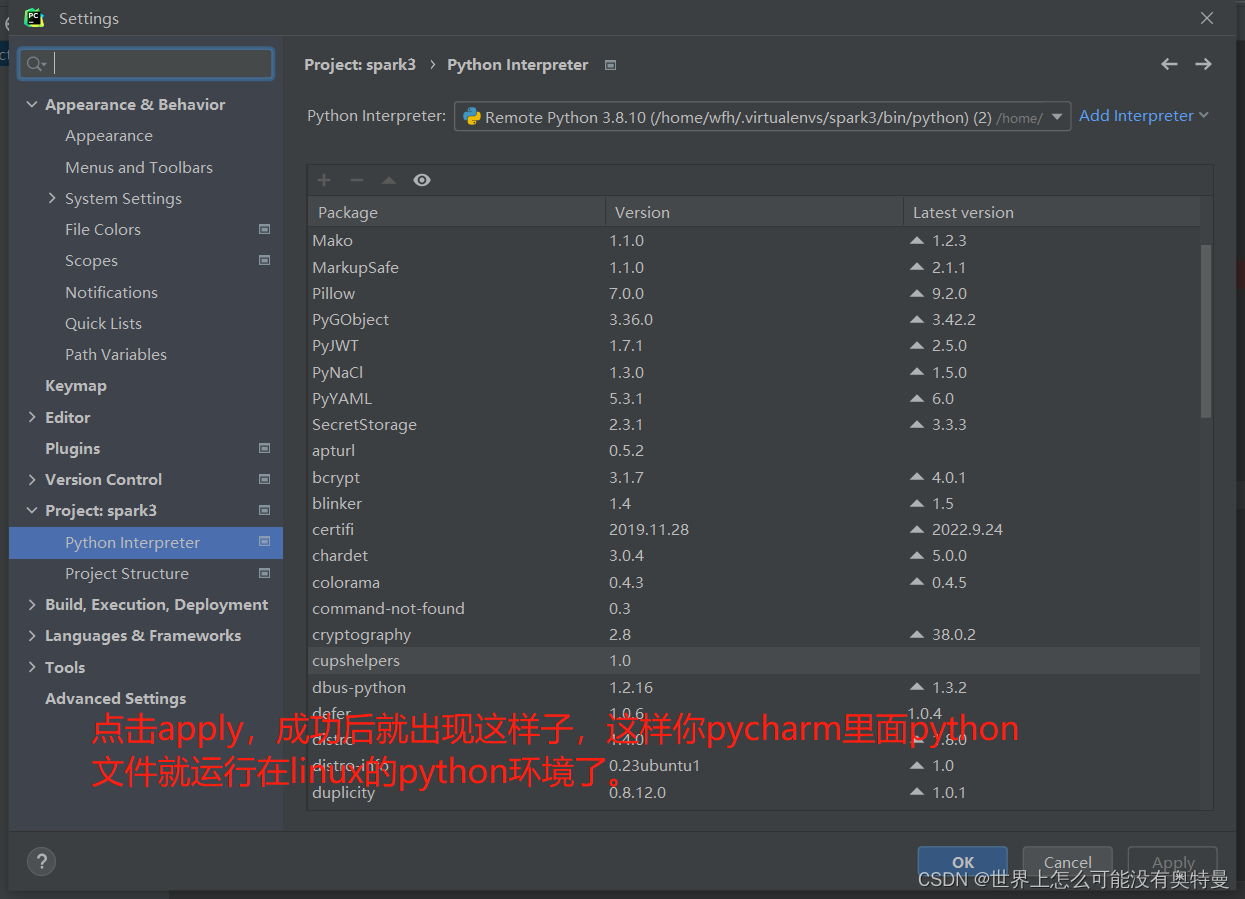
Task: Sort by Version column header
Action: pos(754,212)
